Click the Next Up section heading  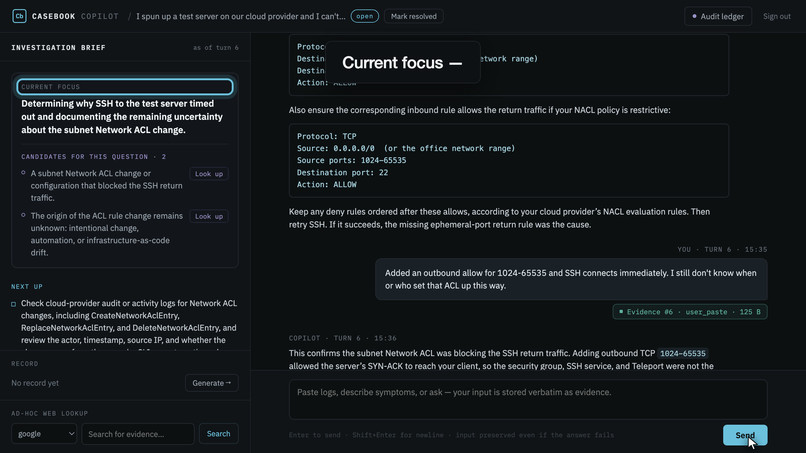tap(27, 286)
